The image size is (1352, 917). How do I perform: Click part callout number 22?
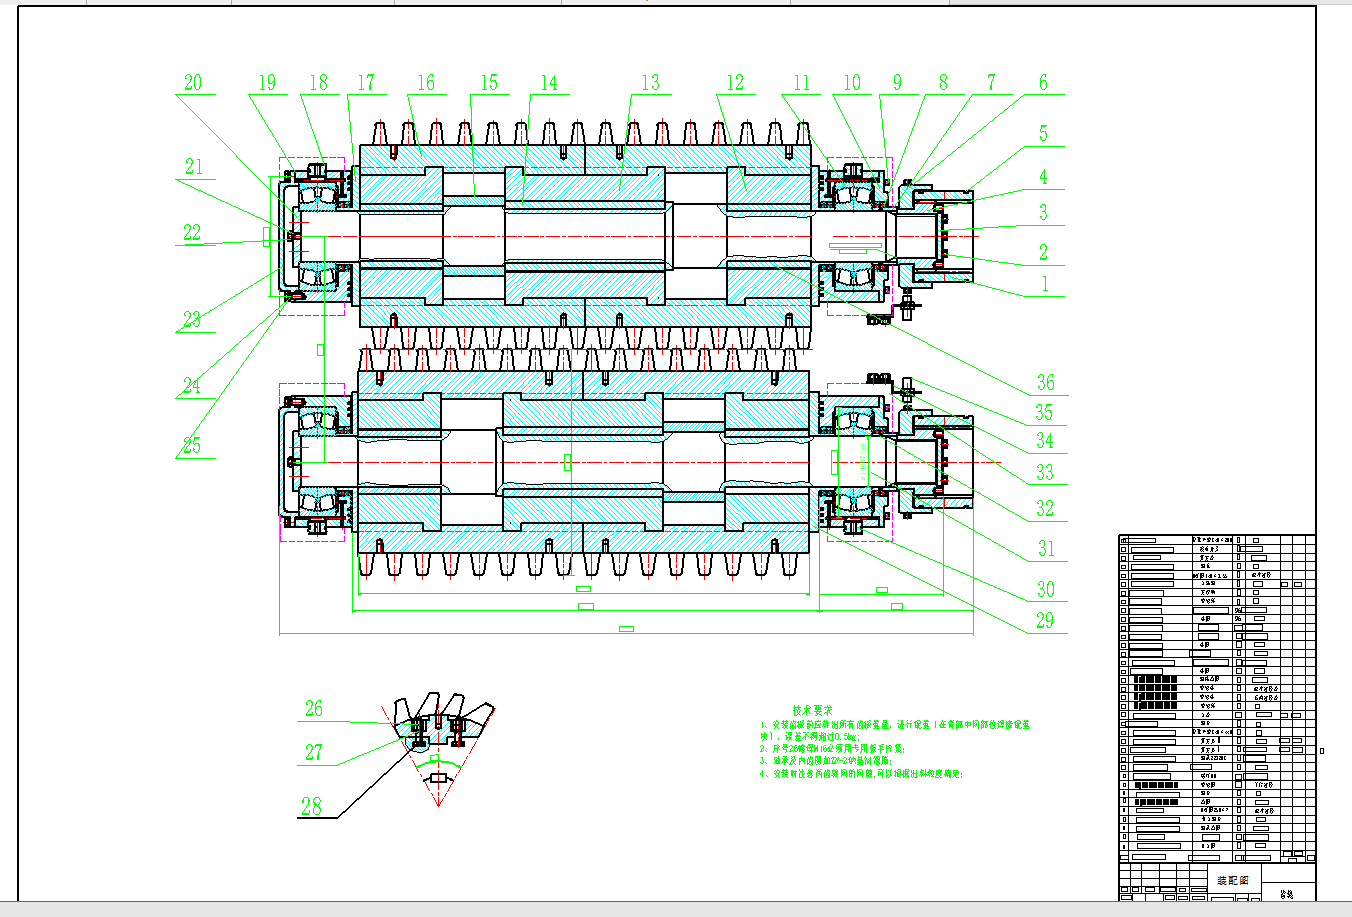point(192,233)
